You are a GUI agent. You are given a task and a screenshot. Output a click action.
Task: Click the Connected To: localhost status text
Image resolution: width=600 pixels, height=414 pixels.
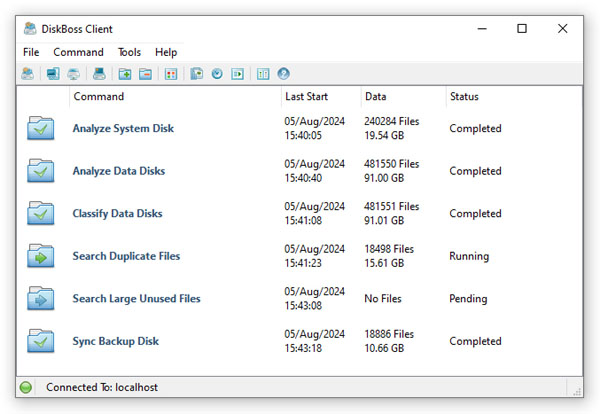click(102, 387)
